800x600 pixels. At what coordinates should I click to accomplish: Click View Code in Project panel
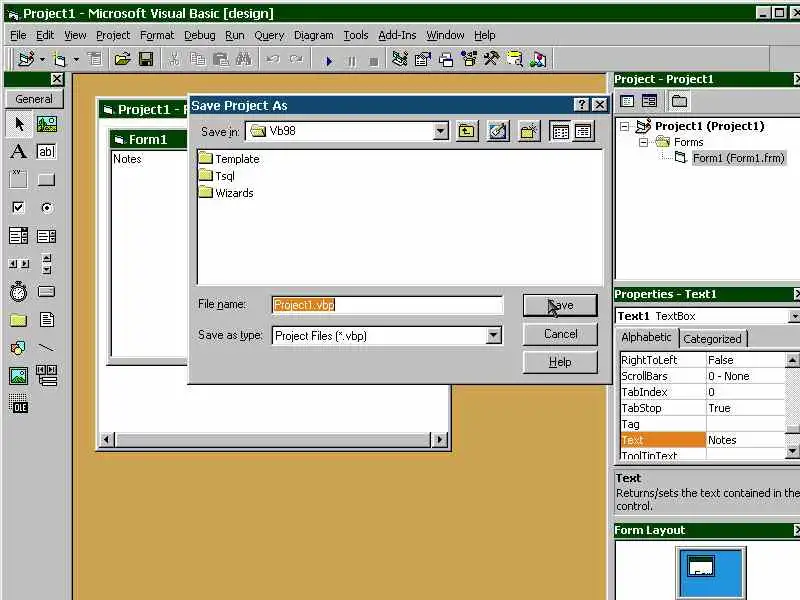pyautogui.click(x=627, y=101)
